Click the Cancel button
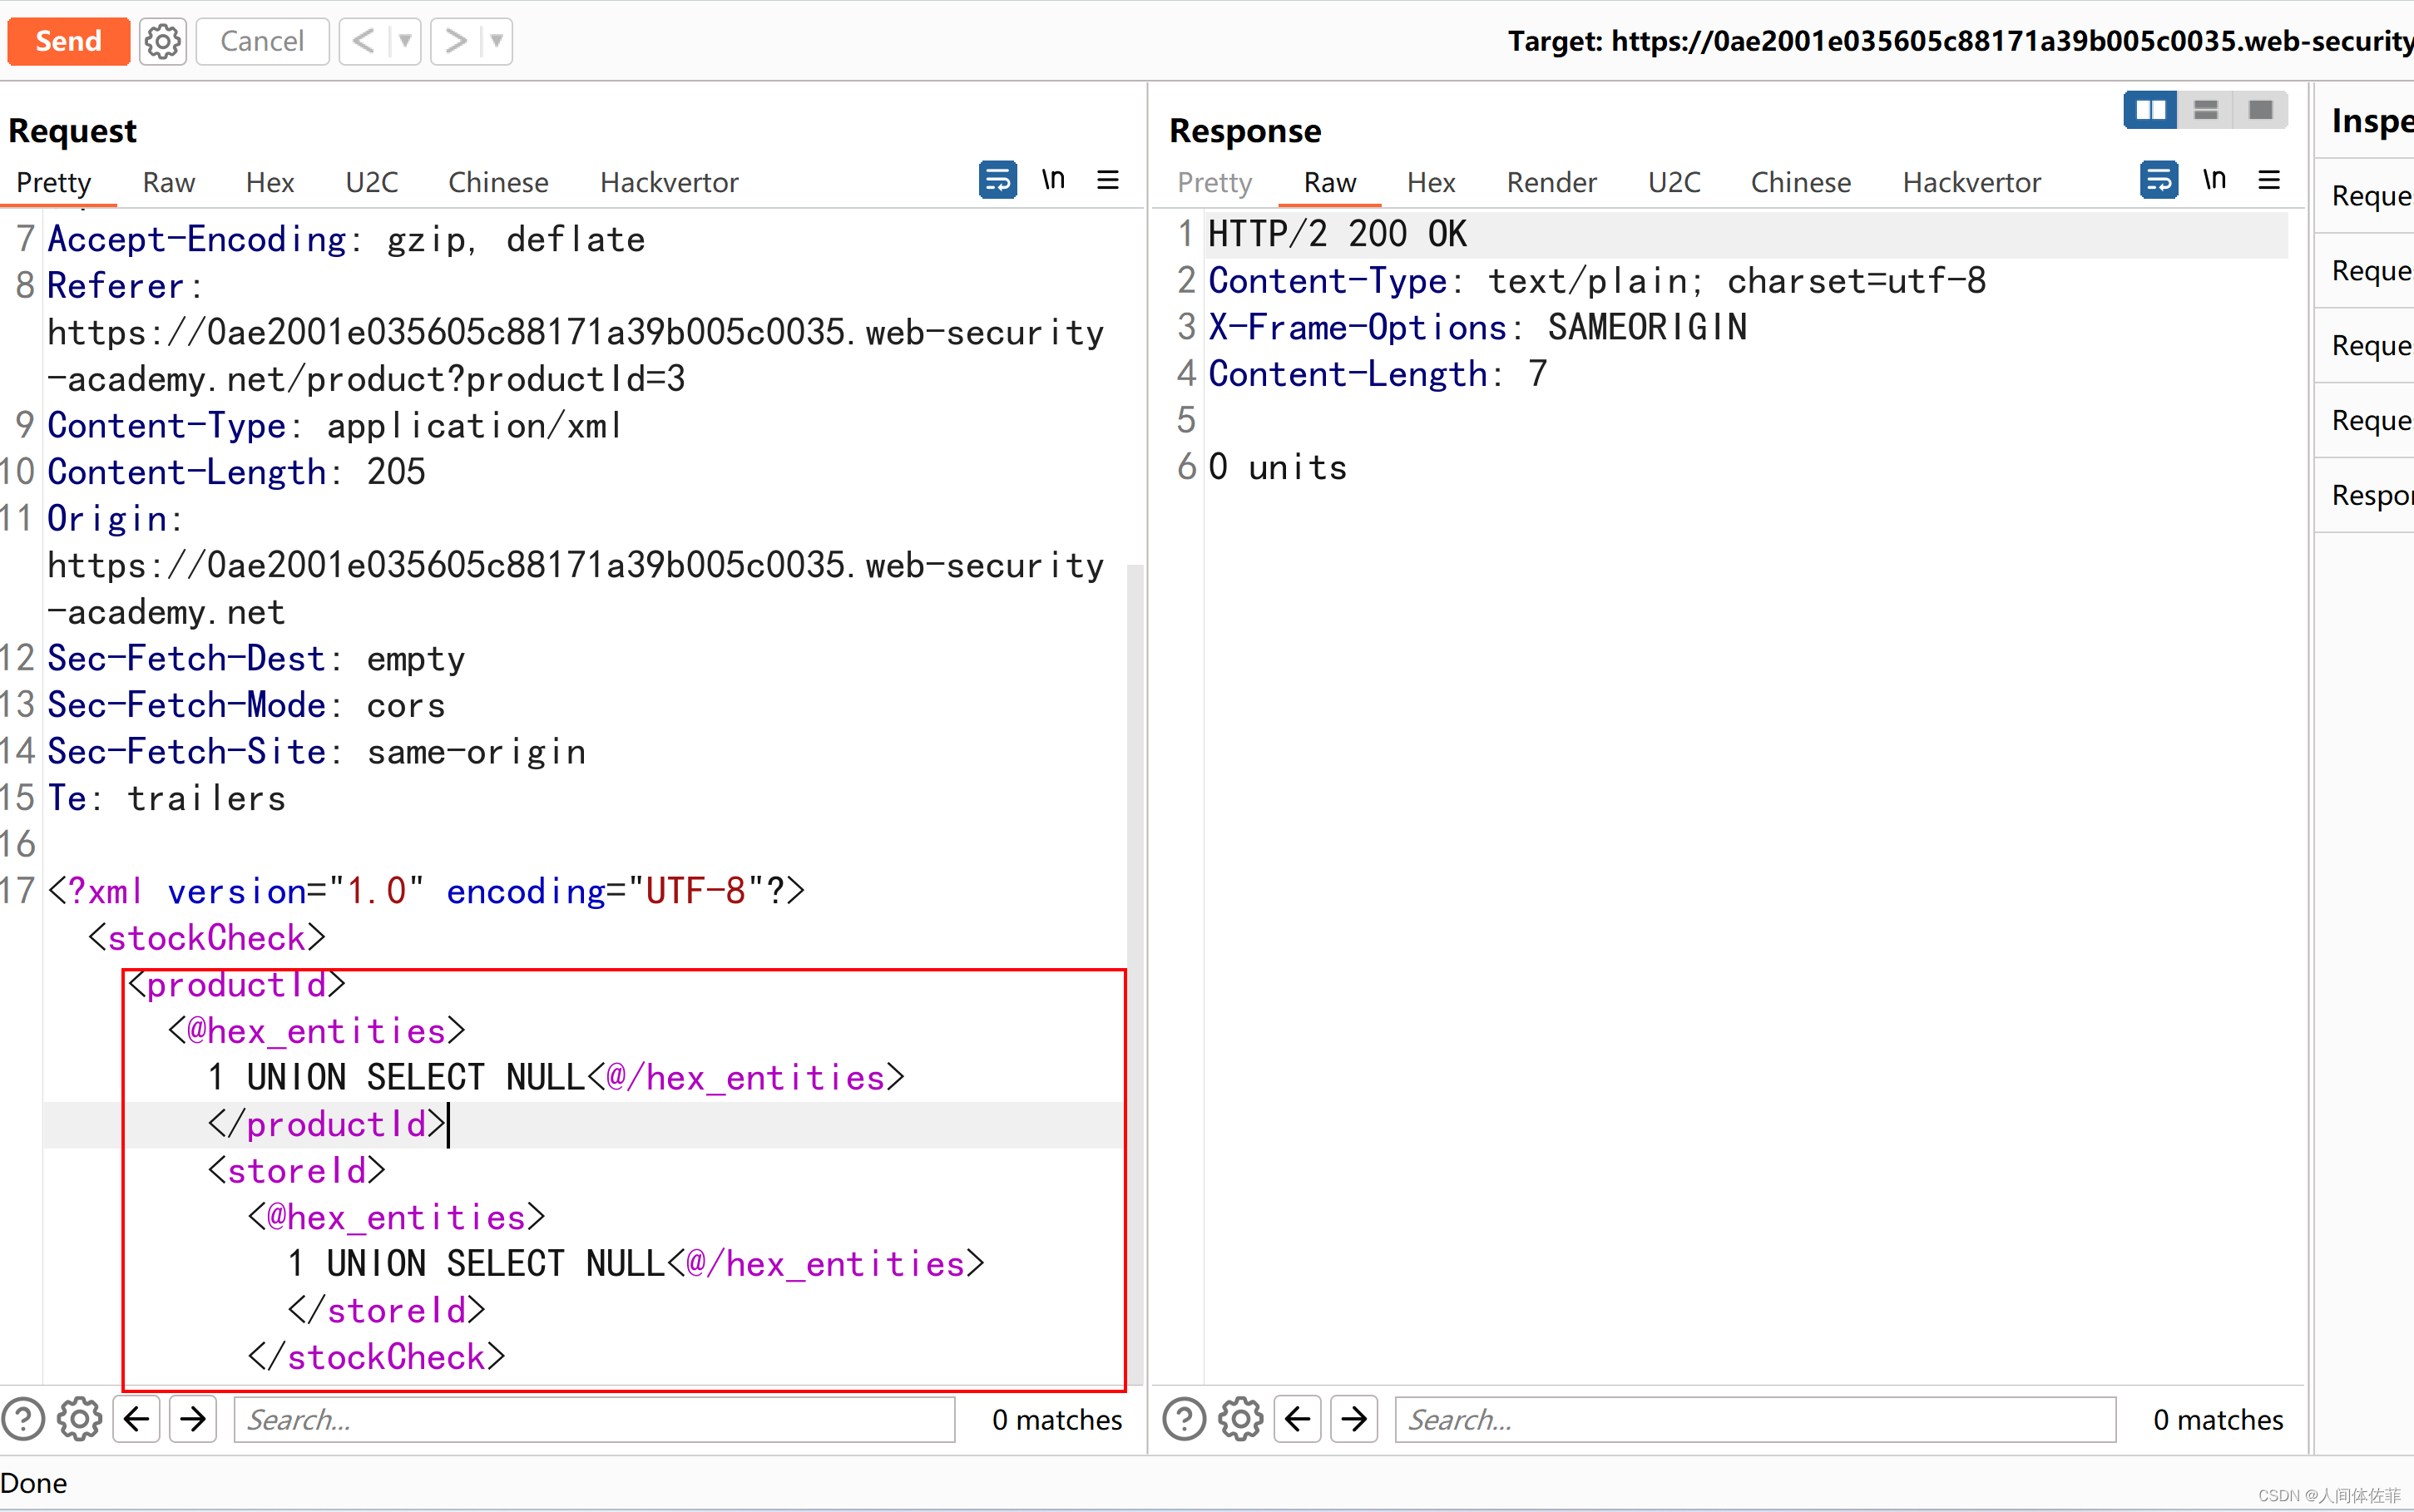The width and height of the screenshot is (2414, 1512). [x=262, y=41]
